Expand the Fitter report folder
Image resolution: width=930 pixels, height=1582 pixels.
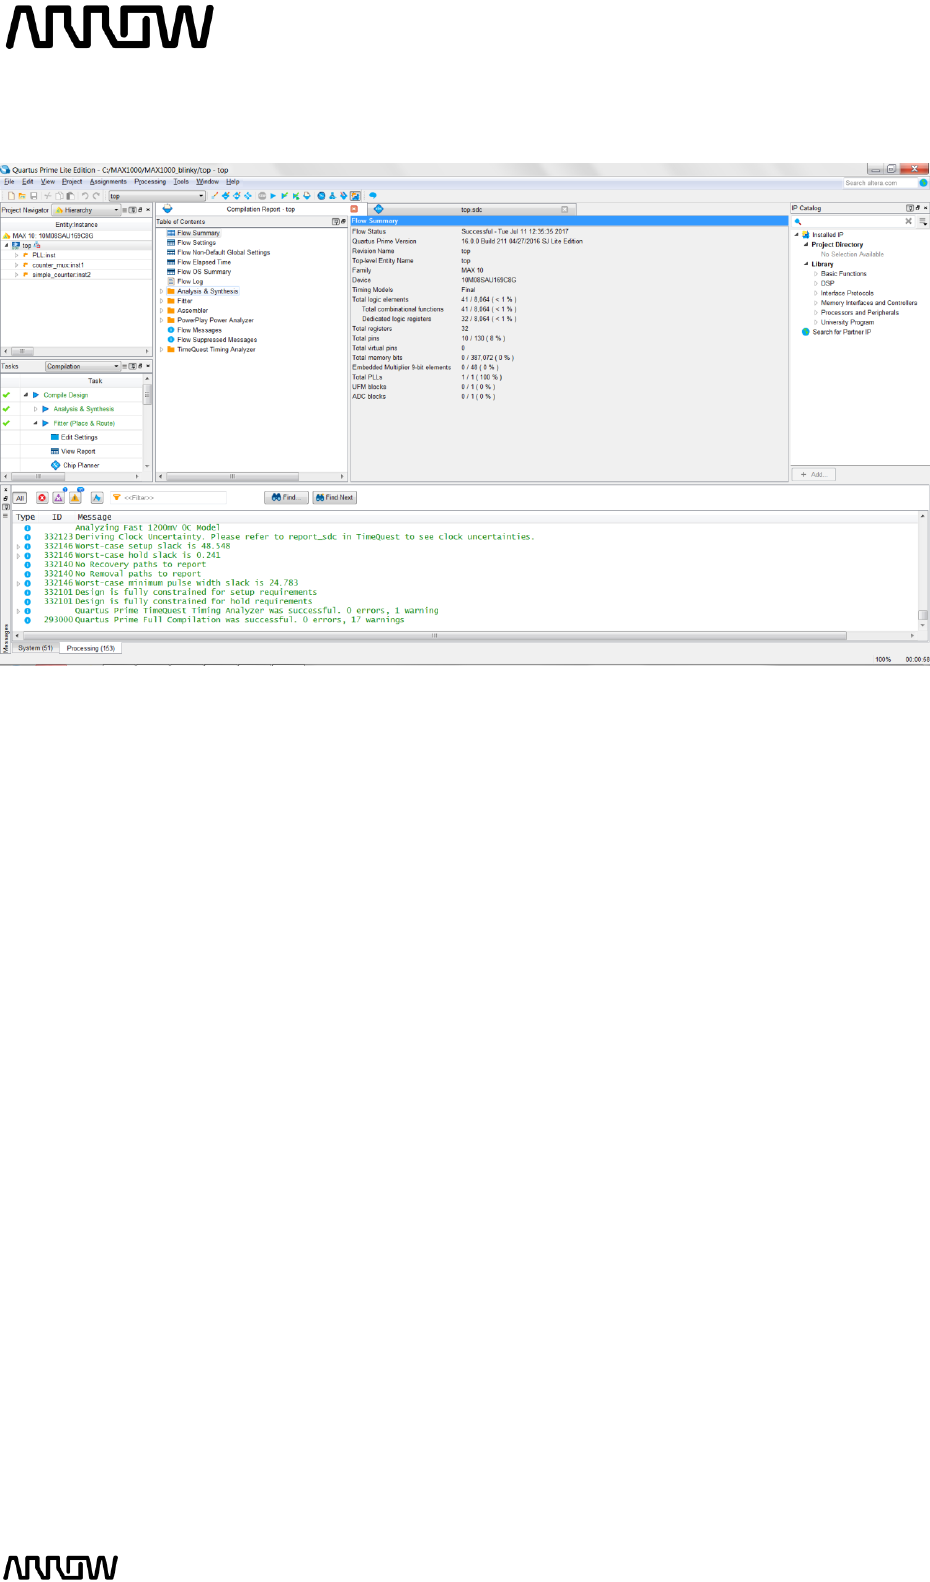(x=161, y=301)
